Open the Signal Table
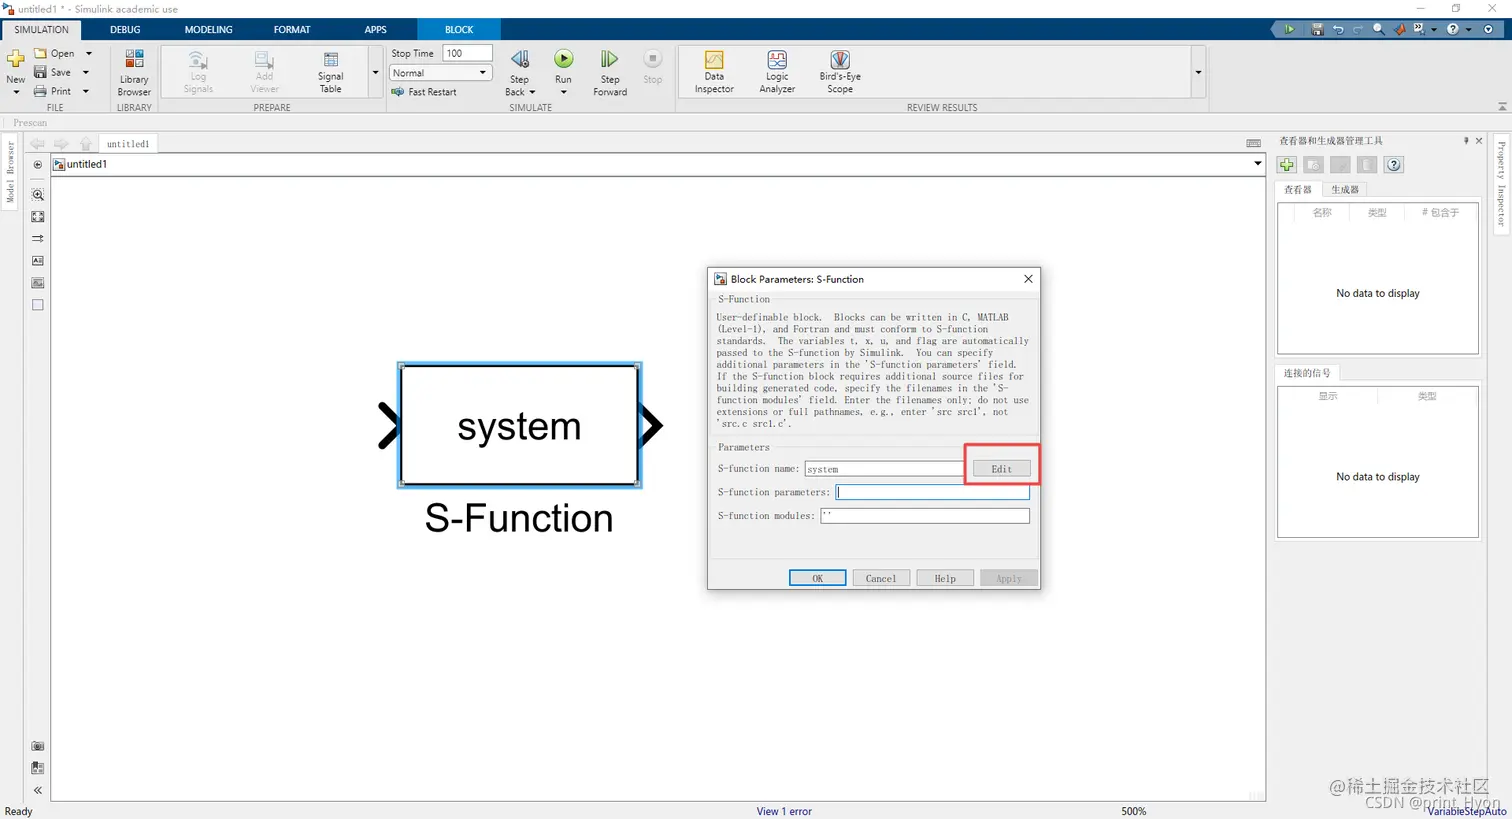Image resolution: width=1512 pixels, height=819 pixels. 330,72
